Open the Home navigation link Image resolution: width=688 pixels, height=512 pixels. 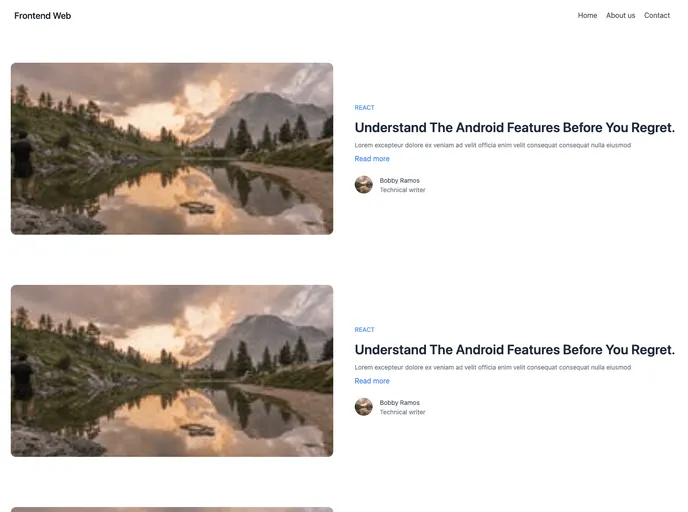coord(587,16)
